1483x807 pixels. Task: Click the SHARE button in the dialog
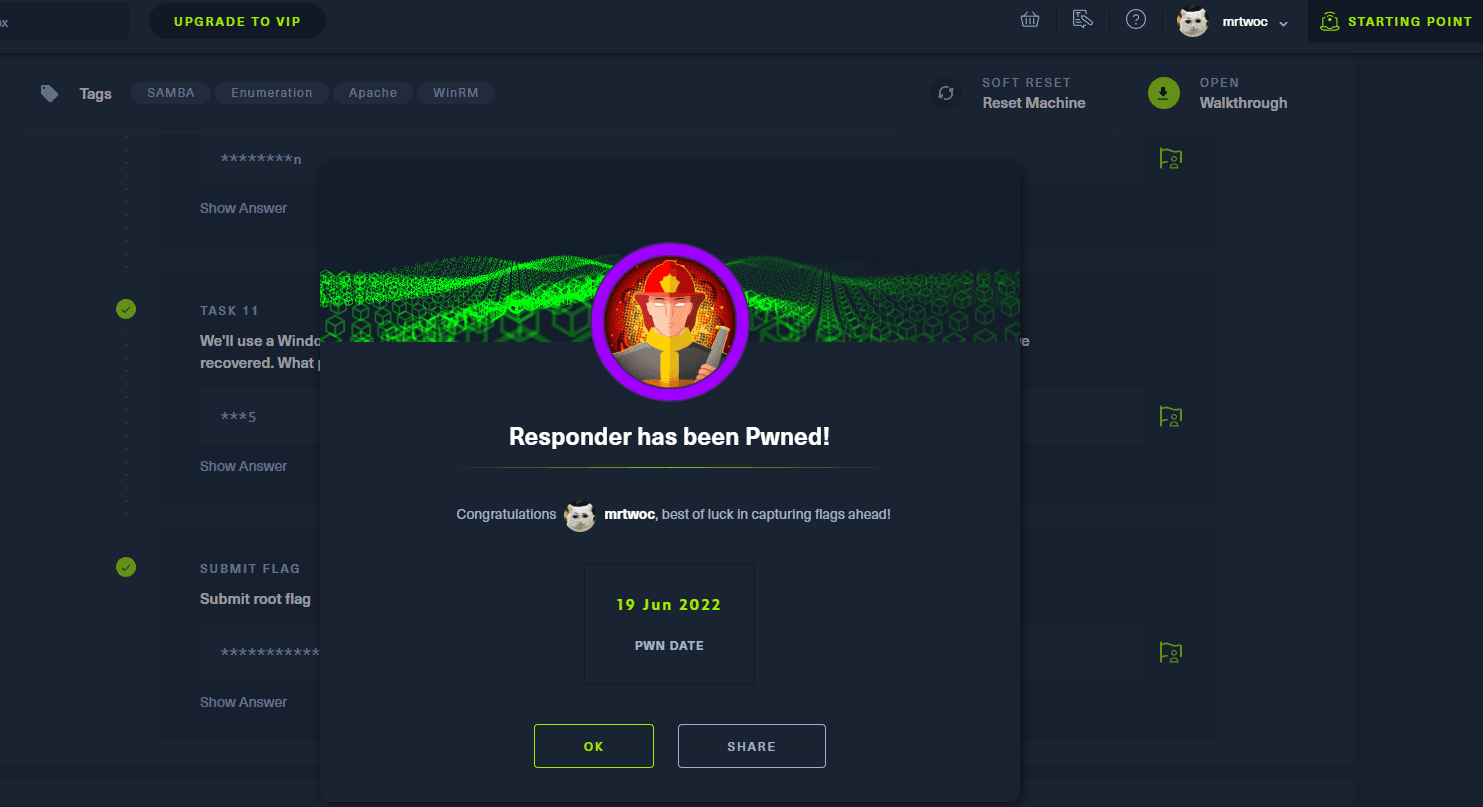point(752,746)
